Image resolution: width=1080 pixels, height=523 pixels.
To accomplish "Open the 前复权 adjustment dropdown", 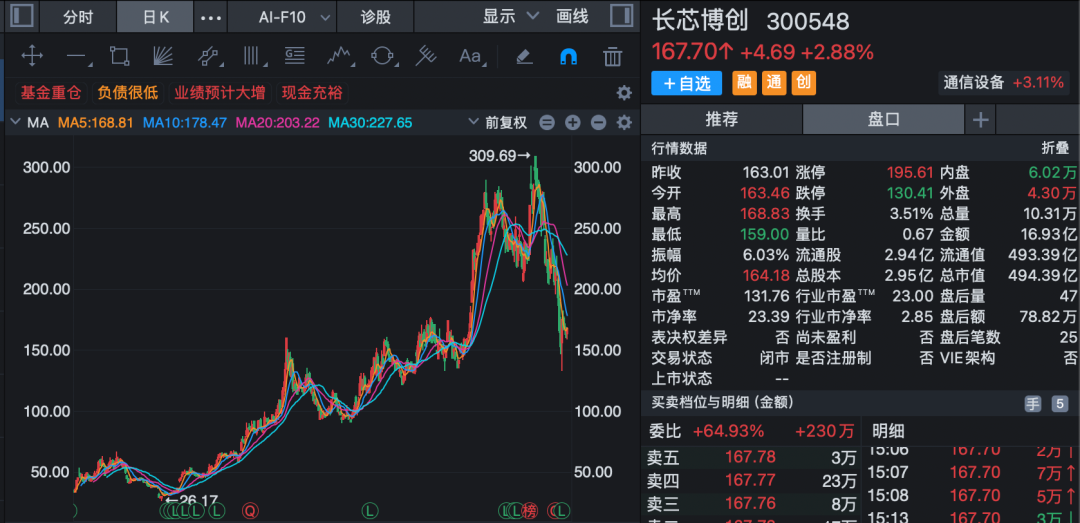I will (x=497, y=123).
